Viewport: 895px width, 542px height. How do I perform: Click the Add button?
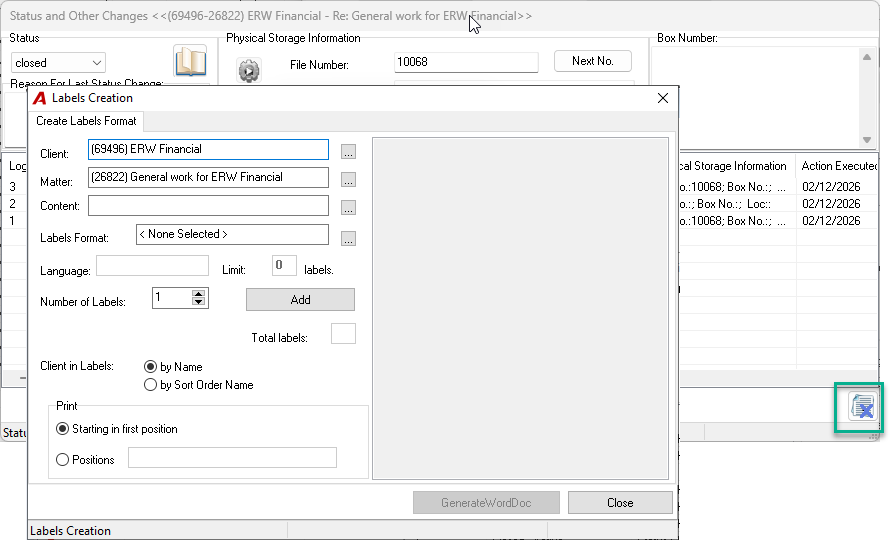click(300, 300)
